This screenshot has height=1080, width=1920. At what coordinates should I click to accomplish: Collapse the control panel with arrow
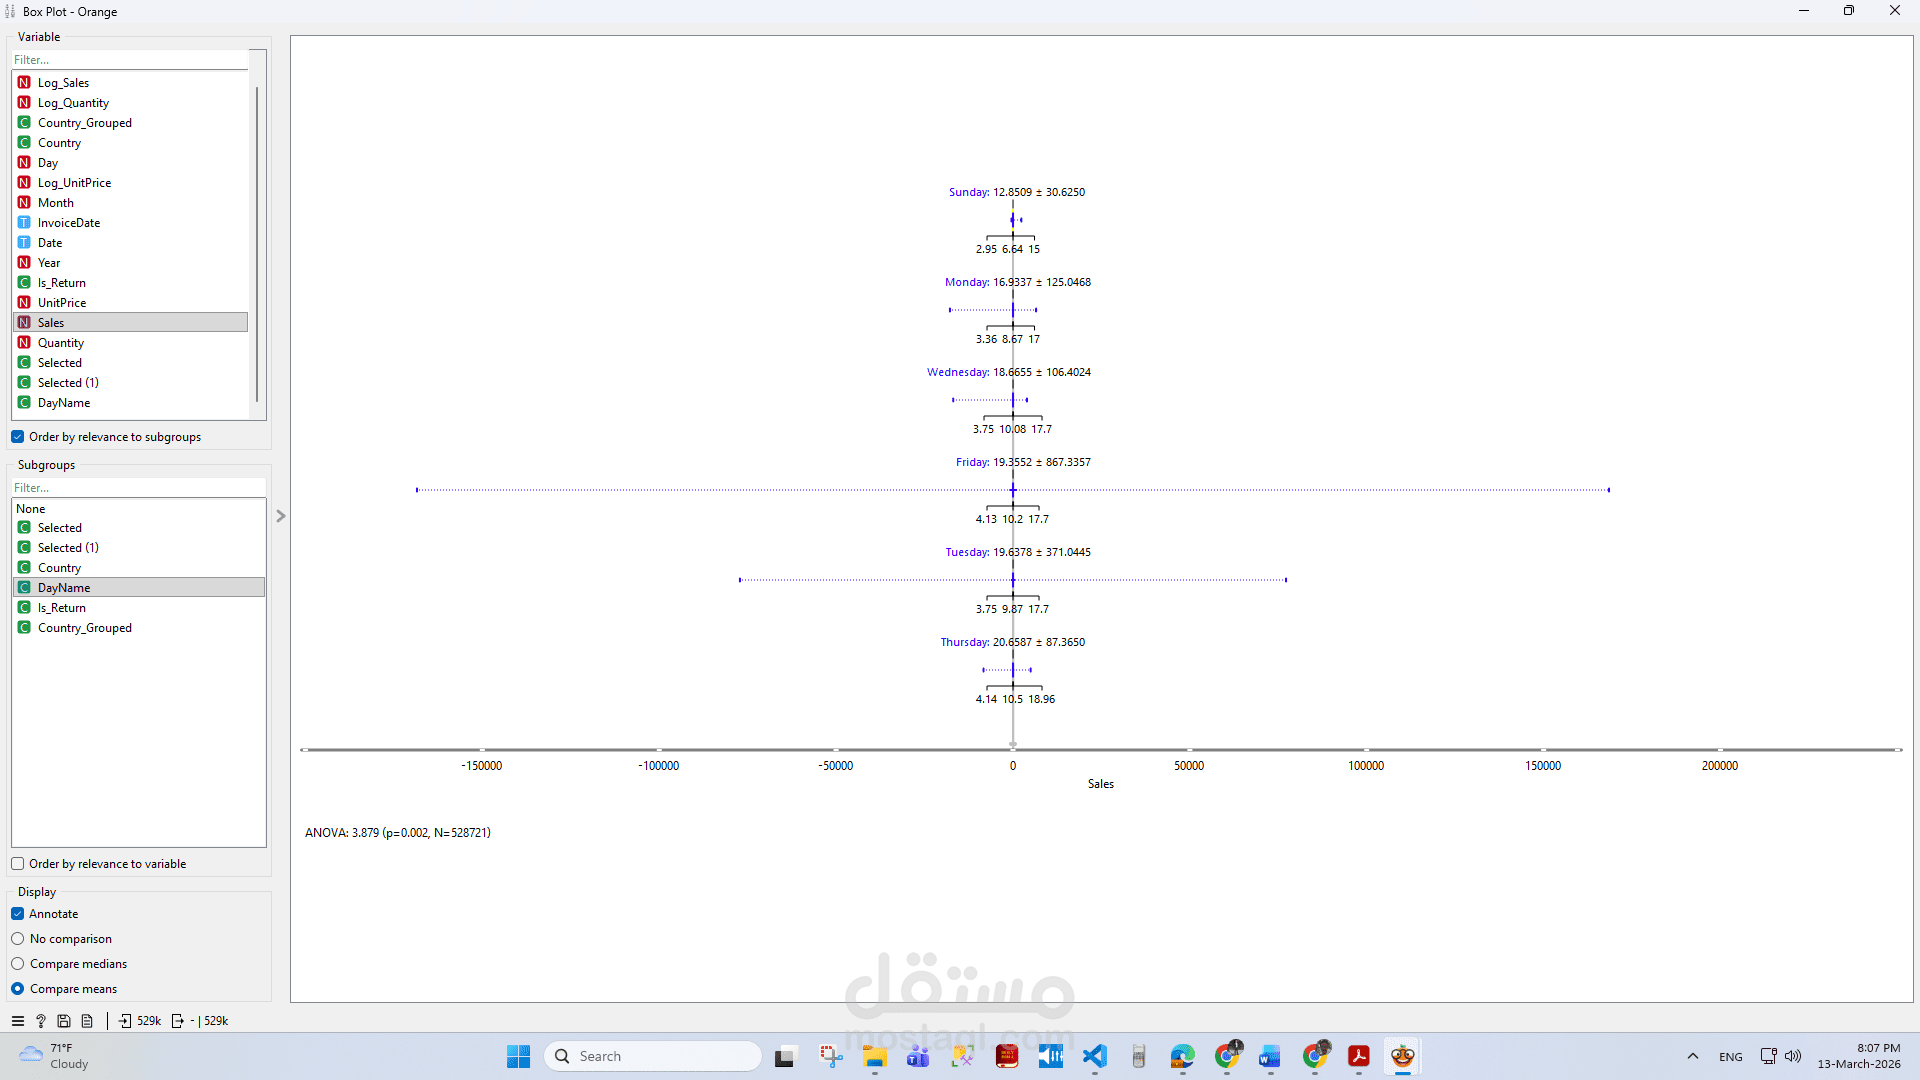(281, 516)
